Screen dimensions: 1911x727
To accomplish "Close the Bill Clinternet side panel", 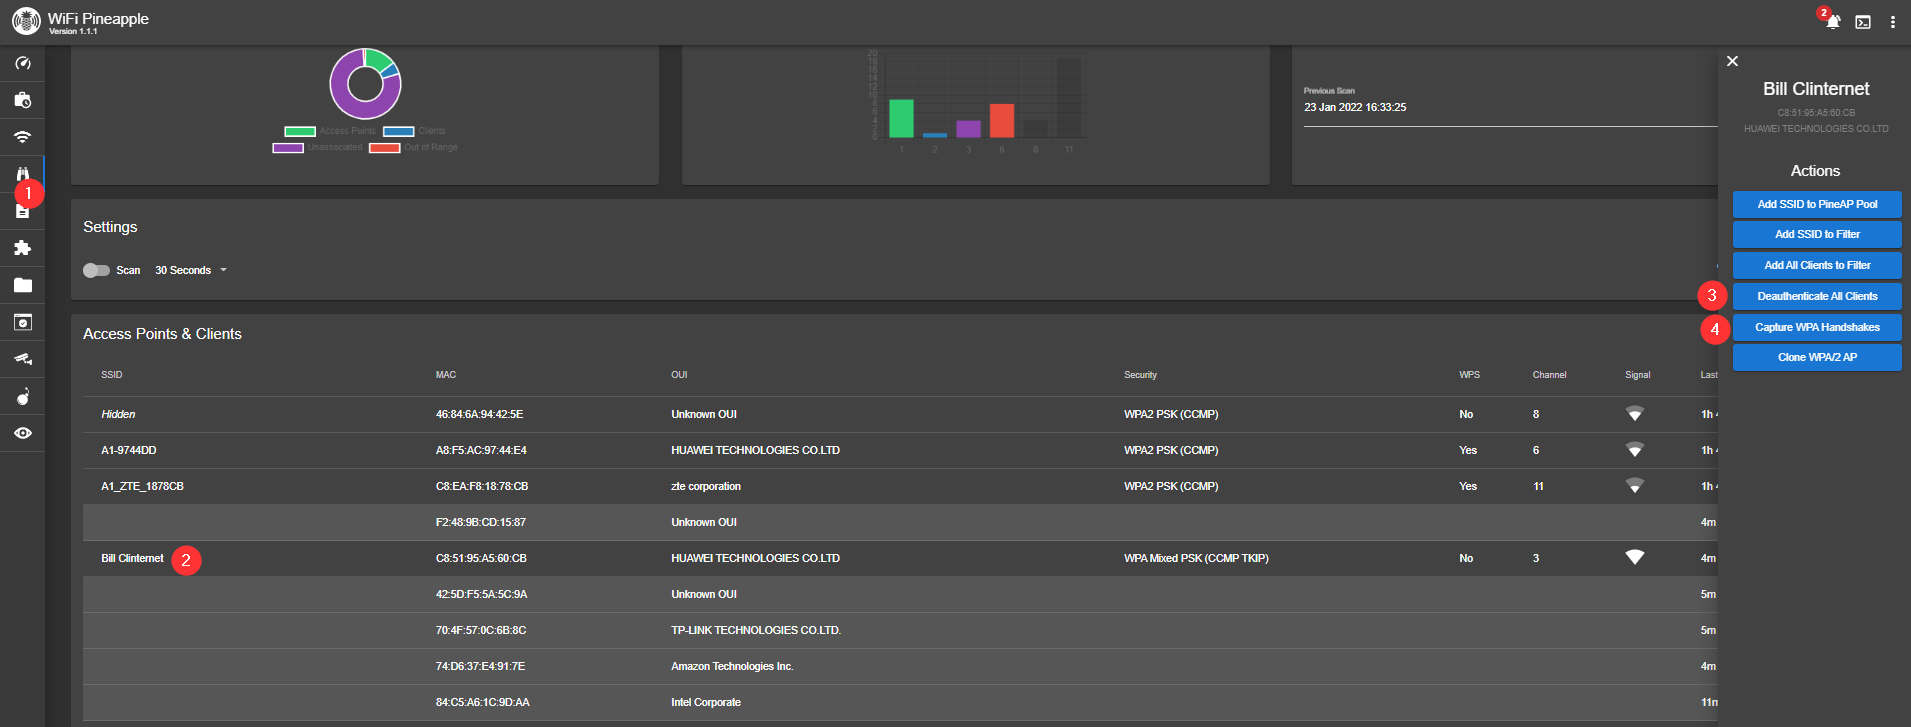I will pyautogui.click(x=1732, y=61).
